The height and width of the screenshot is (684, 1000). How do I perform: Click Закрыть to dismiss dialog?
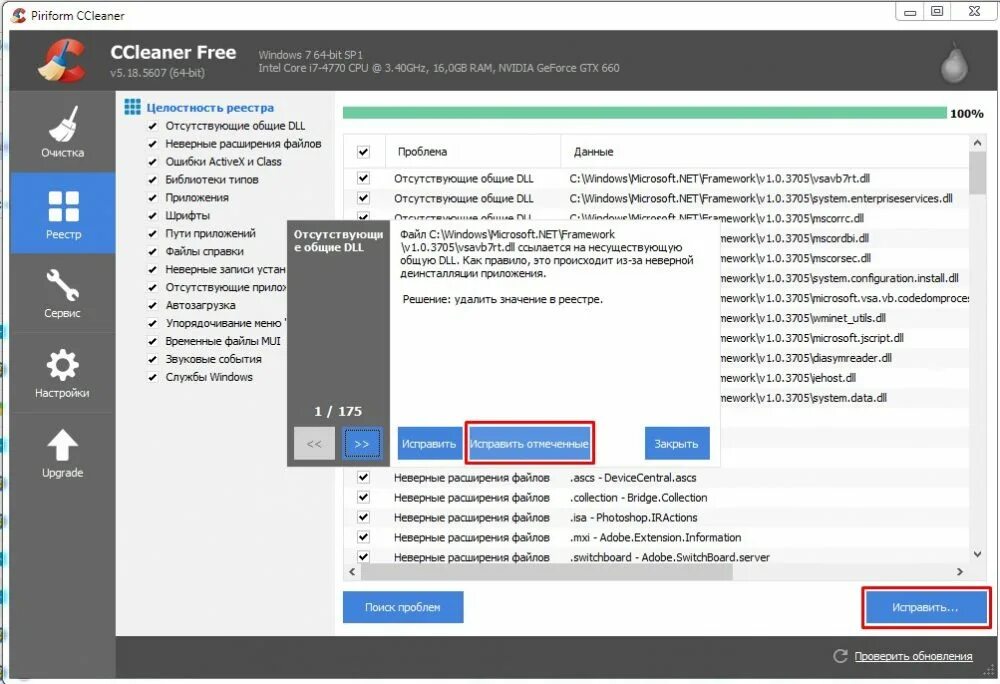(677, 444)
